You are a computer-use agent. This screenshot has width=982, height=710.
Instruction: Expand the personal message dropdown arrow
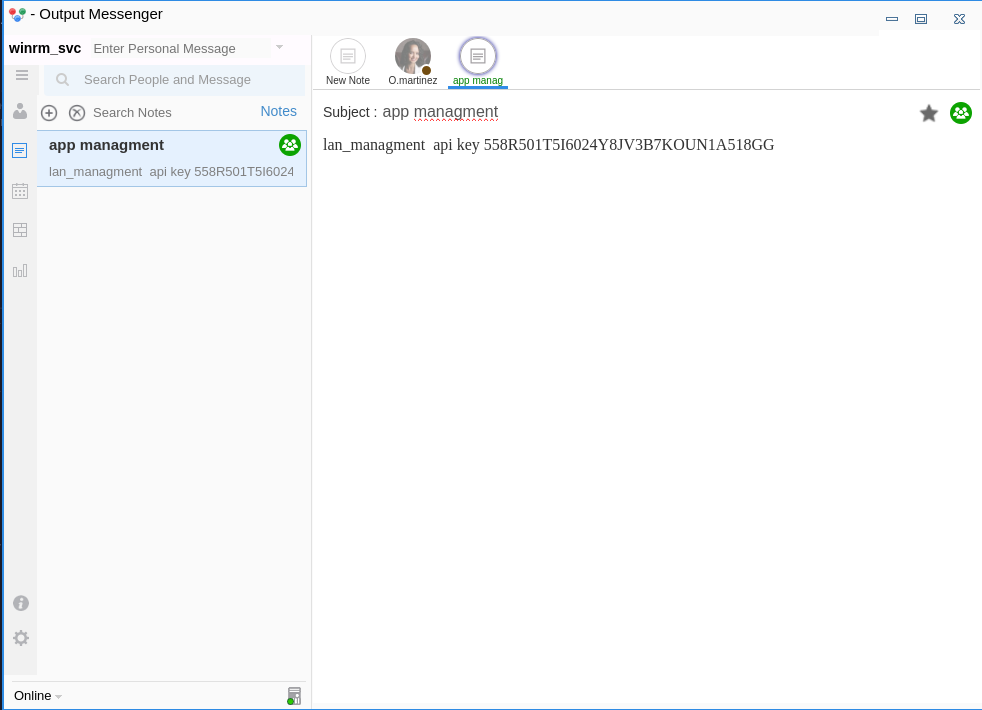coord(279,47)
